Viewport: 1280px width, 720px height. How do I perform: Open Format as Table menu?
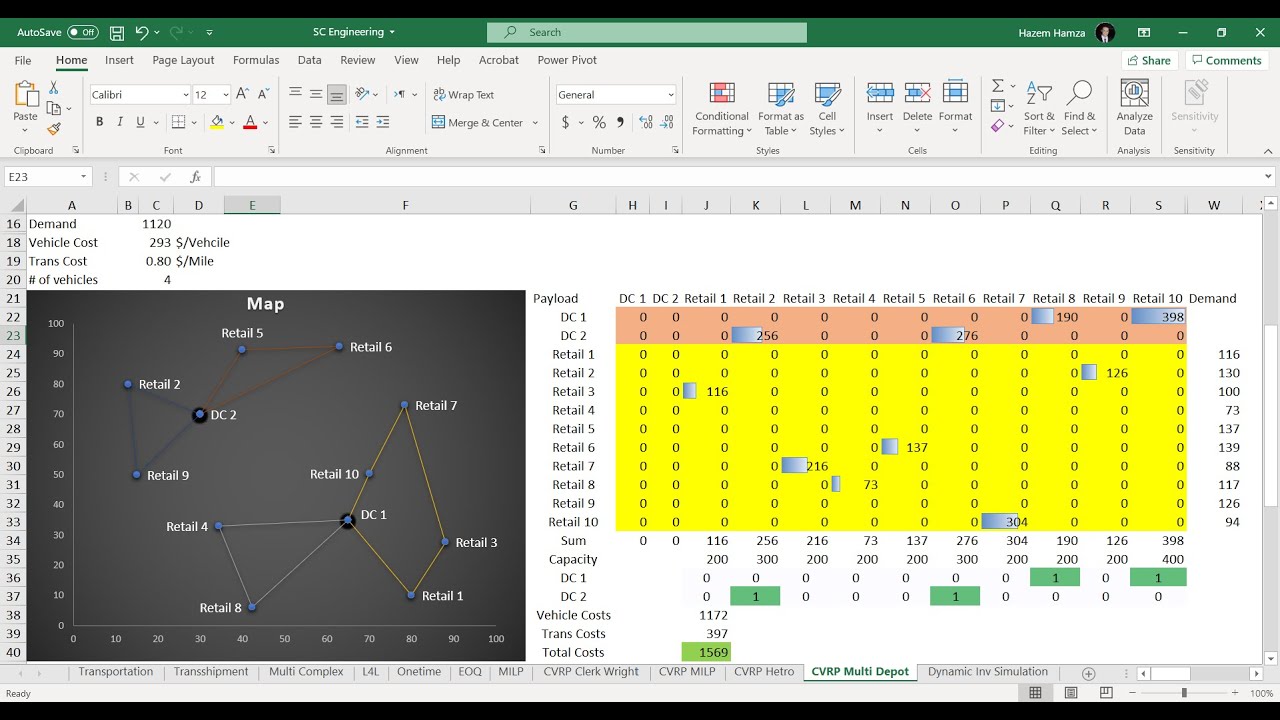(x=780, y=109)
